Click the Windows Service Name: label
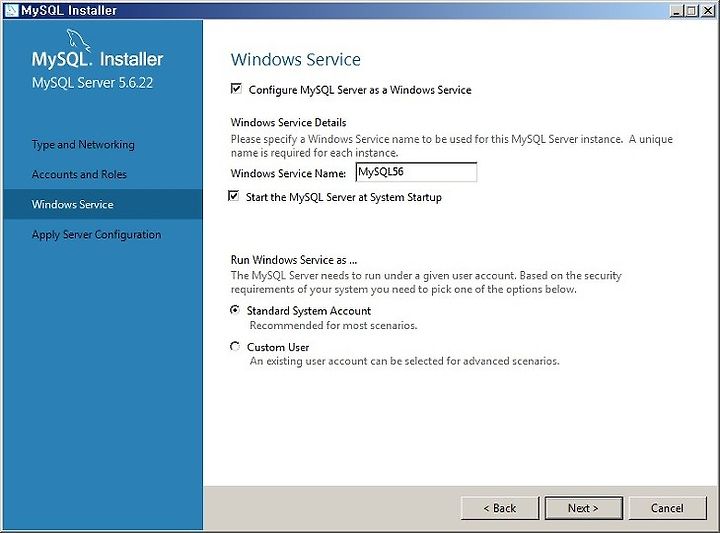720x533 pixels. click(288, 174)
